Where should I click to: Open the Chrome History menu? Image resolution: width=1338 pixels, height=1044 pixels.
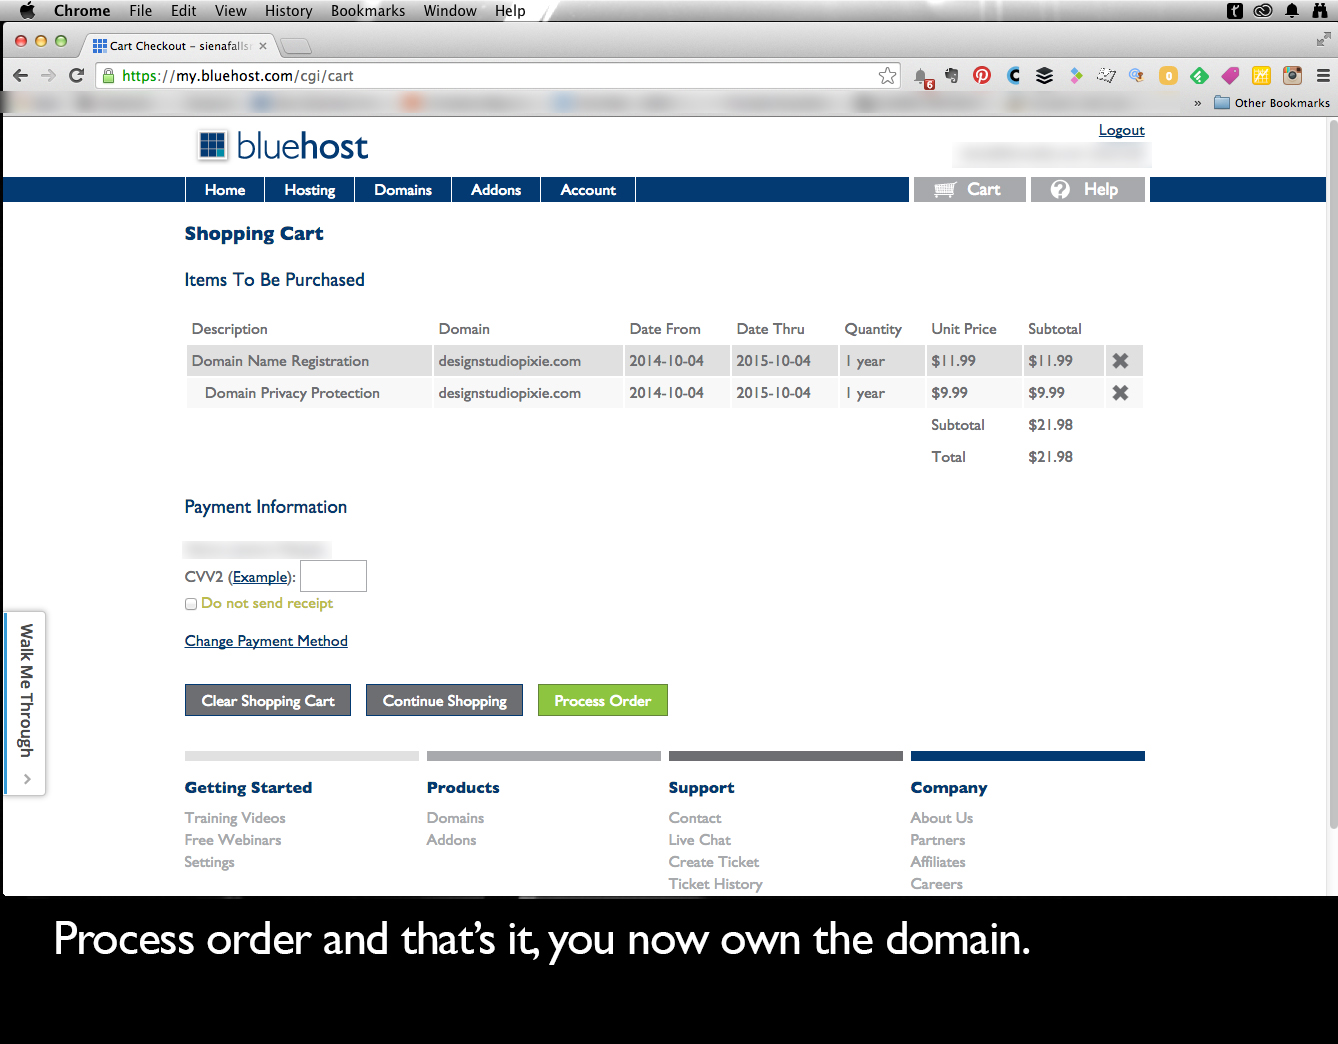(x=288, y=10)
